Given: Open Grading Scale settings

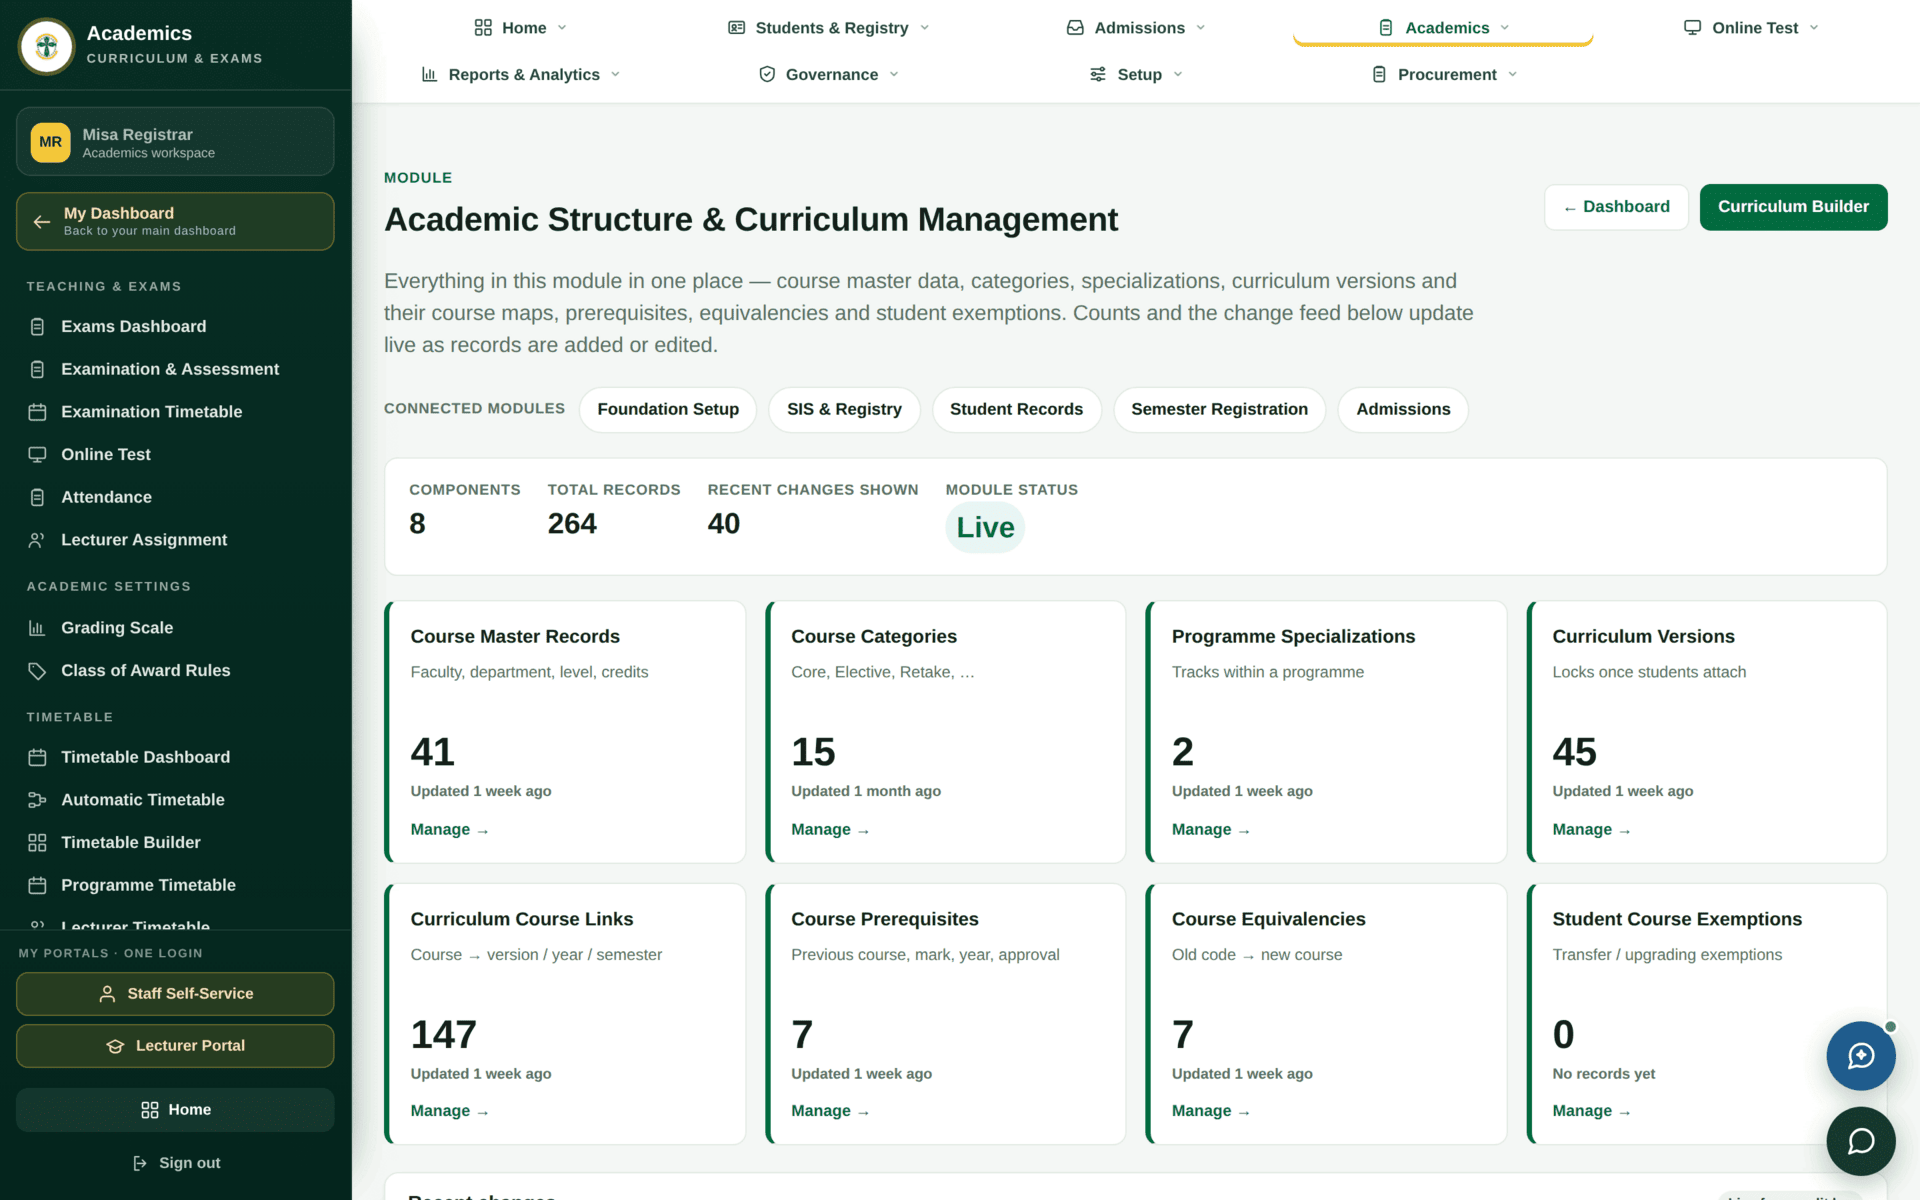Looking at the screenshot, I should [x=175, y=628].
